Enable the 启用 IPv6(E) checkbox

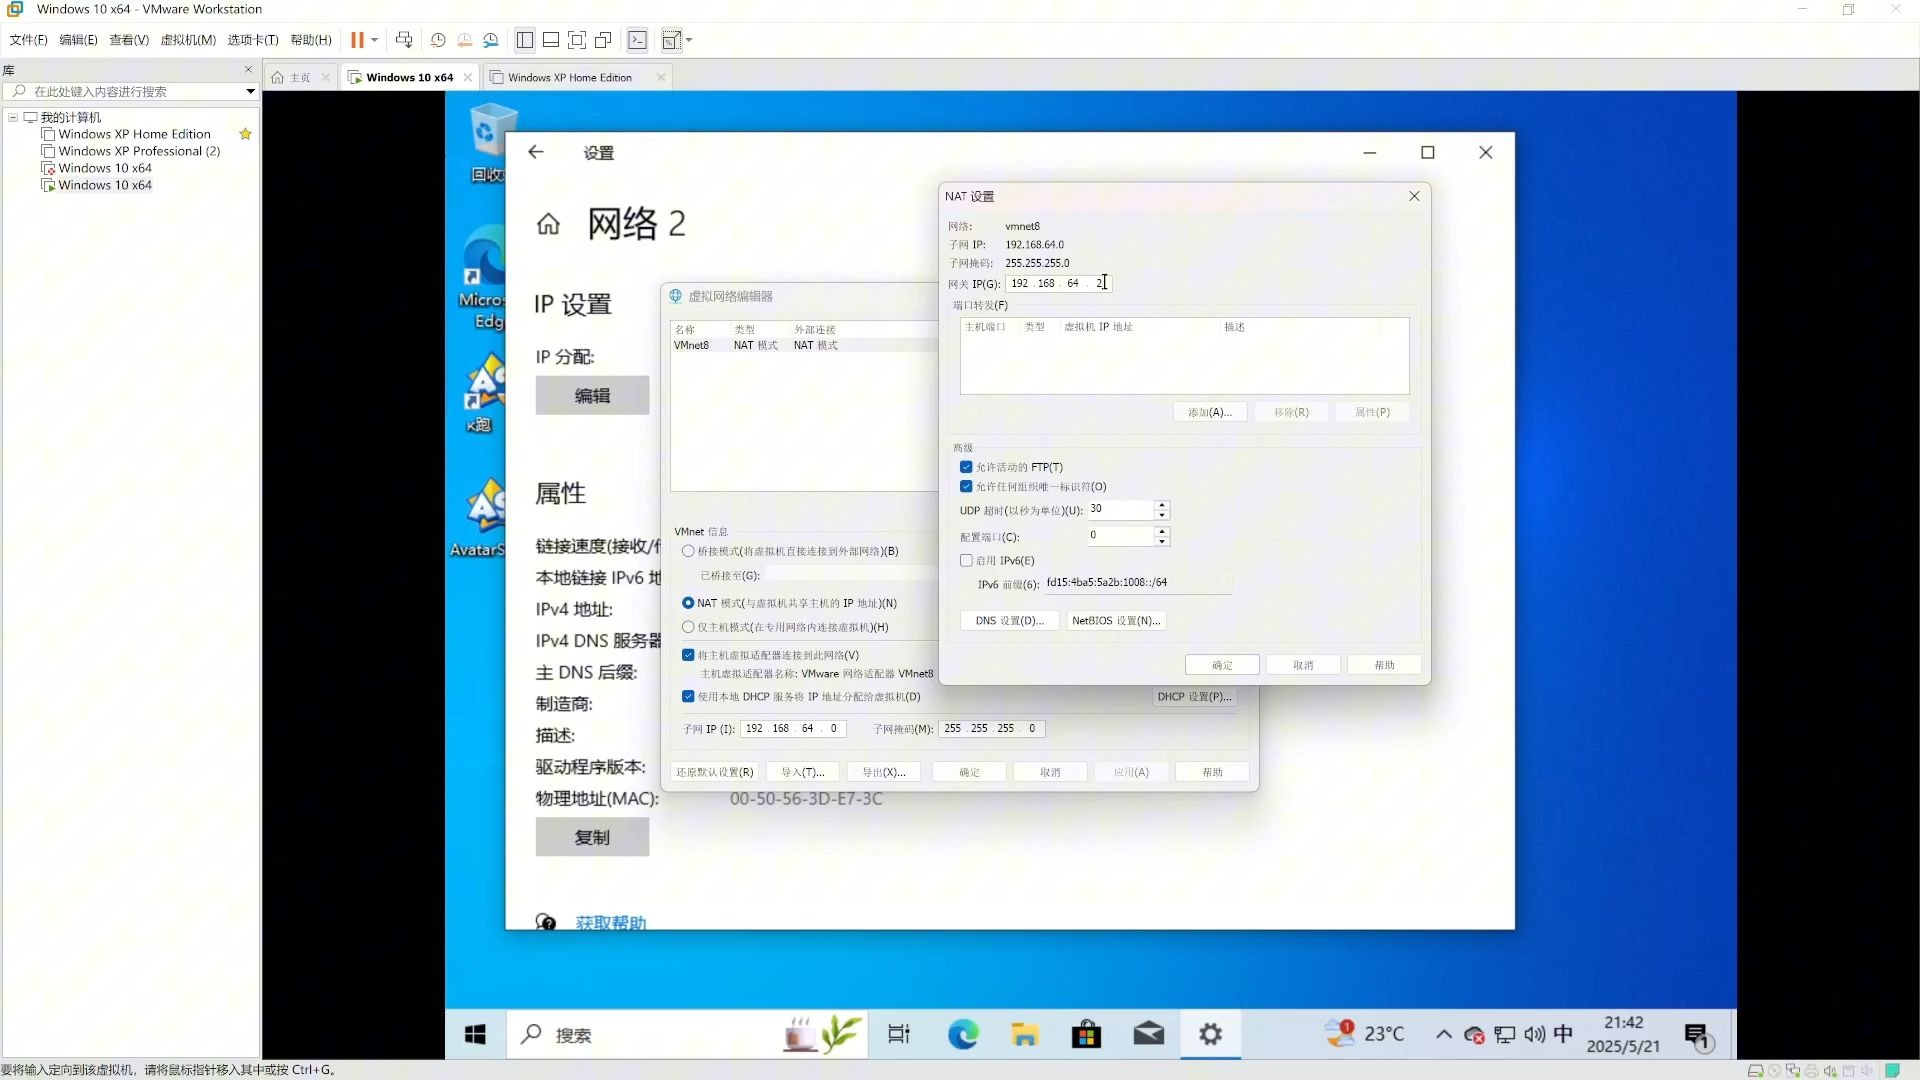pos(966,561)
